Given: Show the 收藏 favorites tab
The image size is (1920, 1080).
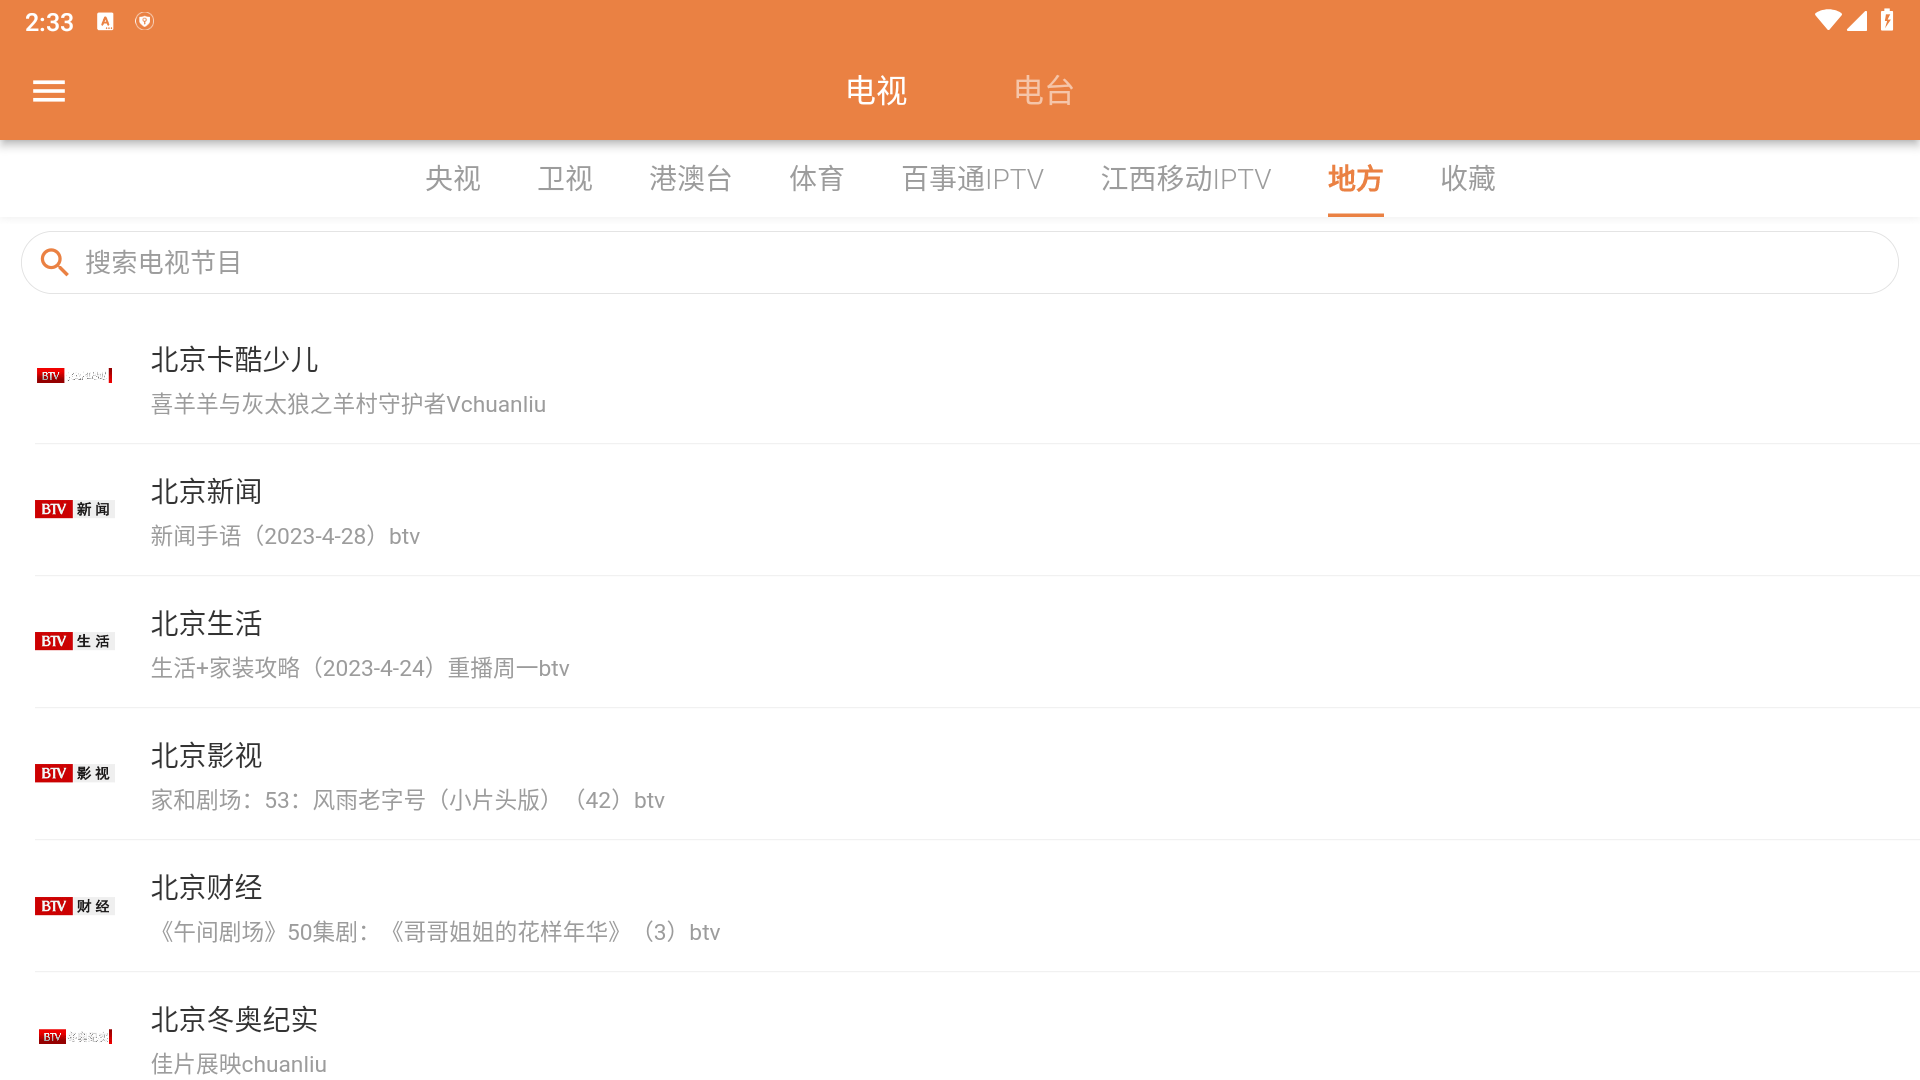Looking at the screenshot, I should pos(1467,179).
